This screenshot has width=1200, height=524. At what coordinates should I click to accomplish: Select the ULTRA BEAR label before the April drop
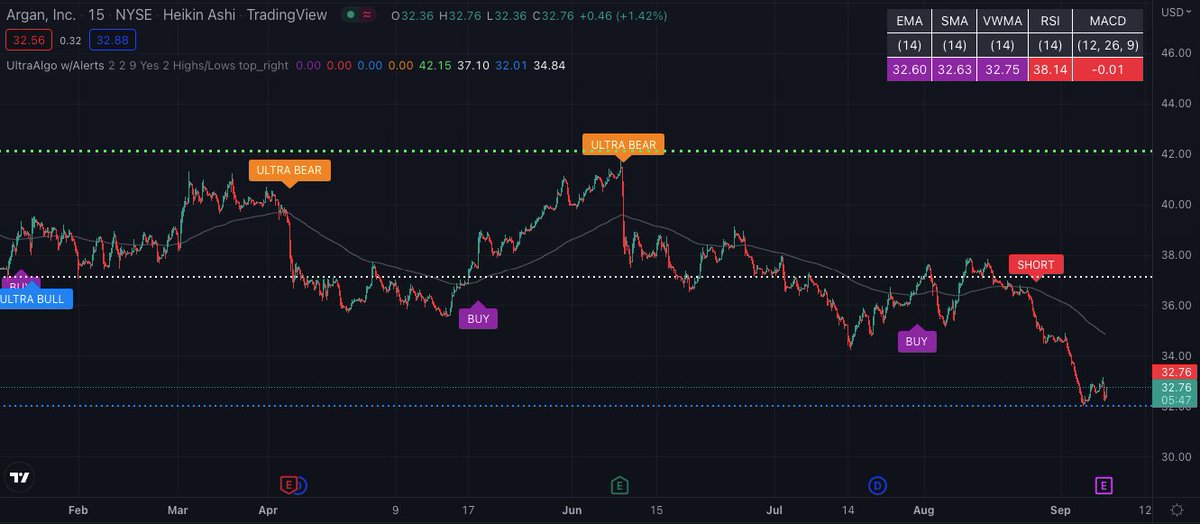click(289, 172)
